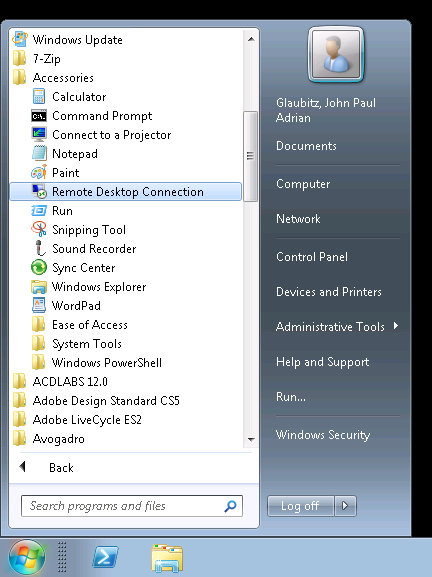Click the programs list scrollbar down arrow

click(x=251, y=439)
